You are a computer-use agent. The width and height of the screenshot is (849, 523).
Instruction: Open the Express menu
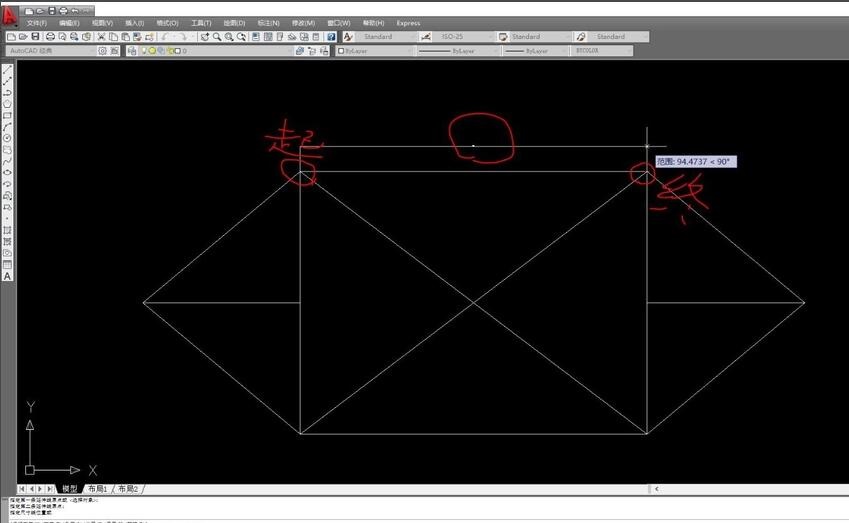pos(408,23)
